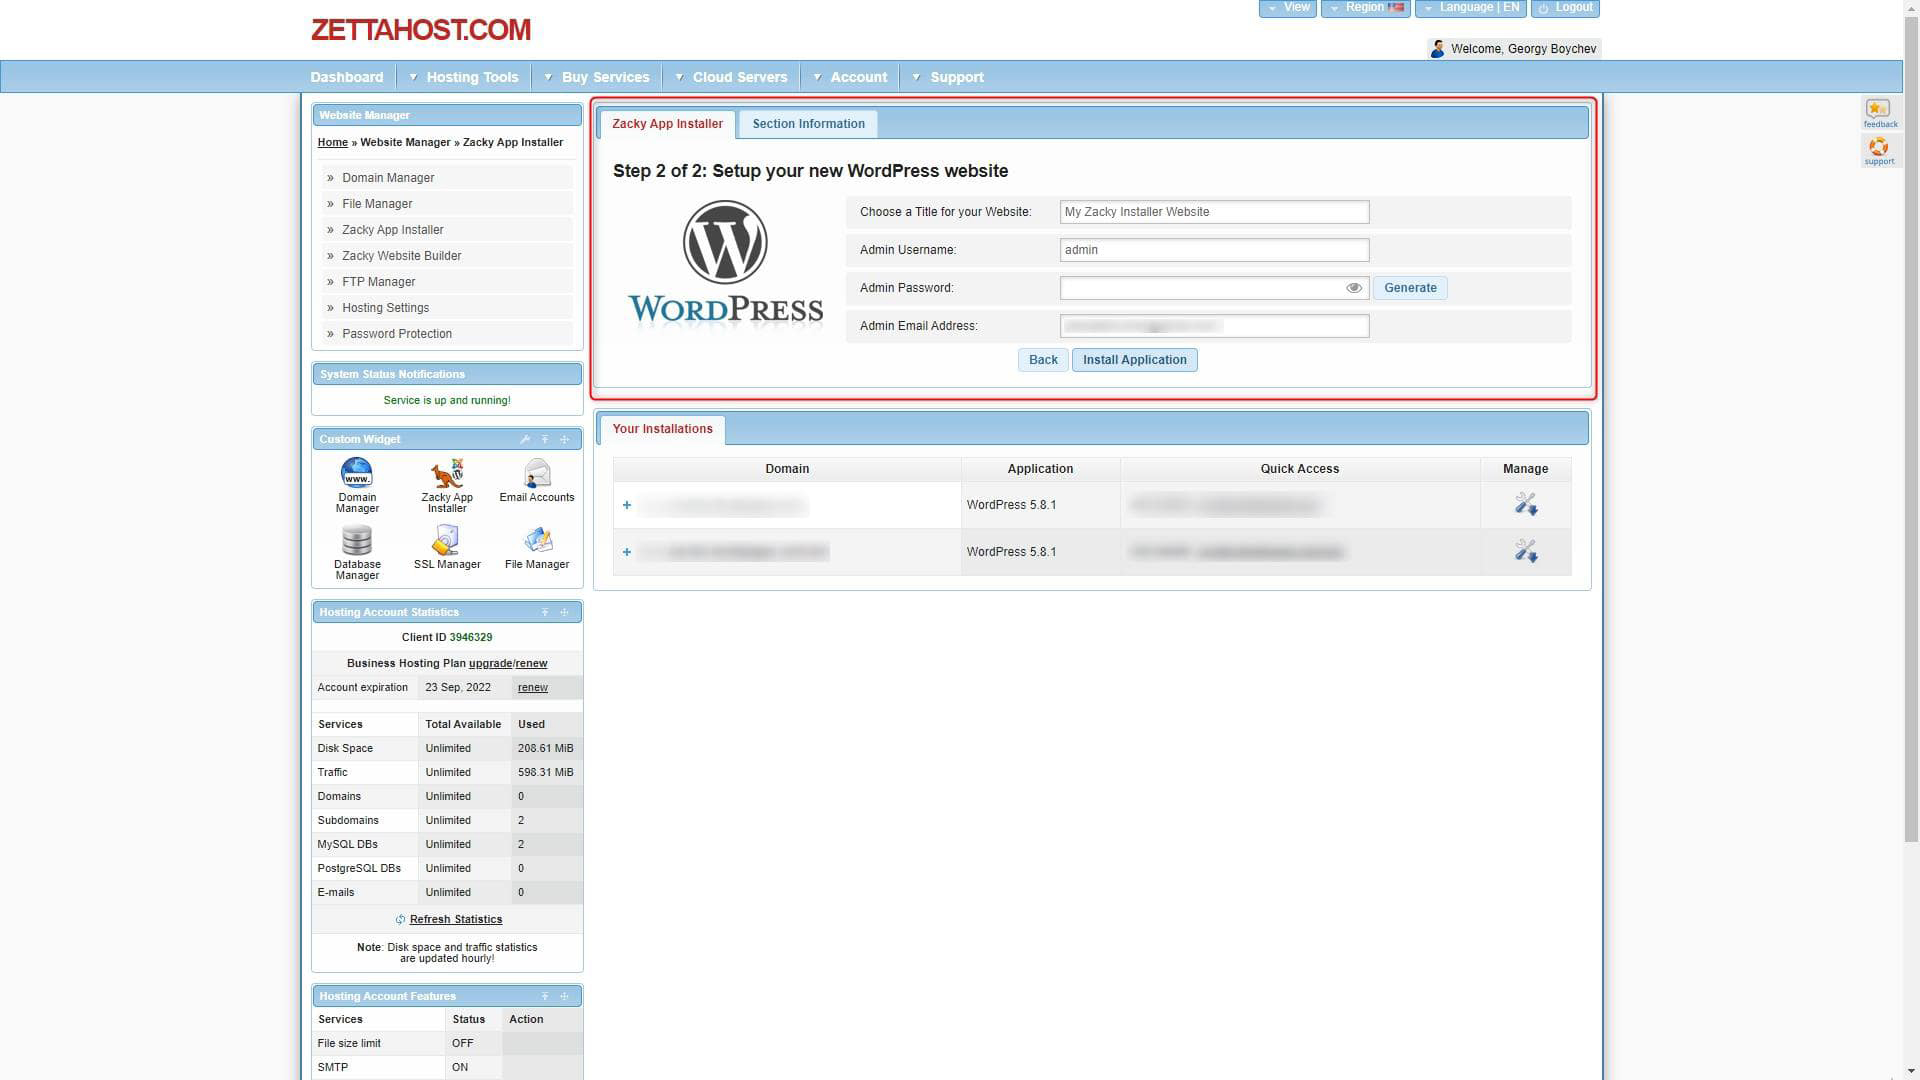Open Account menu dropdown
The height and width of the screenshot is (1080, 1920).
coord(849,77)
